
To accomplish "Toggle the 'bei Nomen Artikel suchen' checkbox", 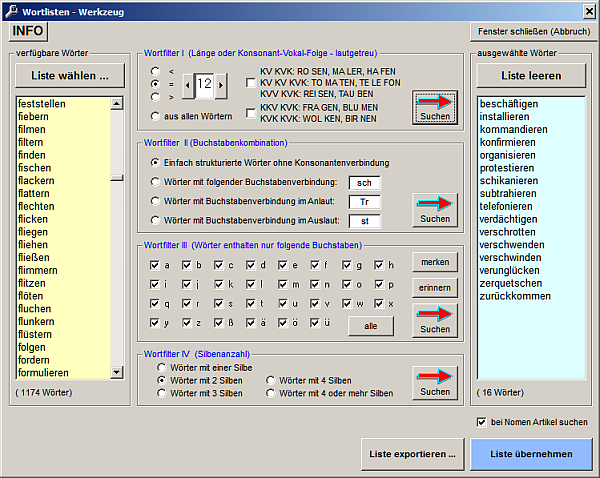I will pyautogui.click(x=481, y=422).
